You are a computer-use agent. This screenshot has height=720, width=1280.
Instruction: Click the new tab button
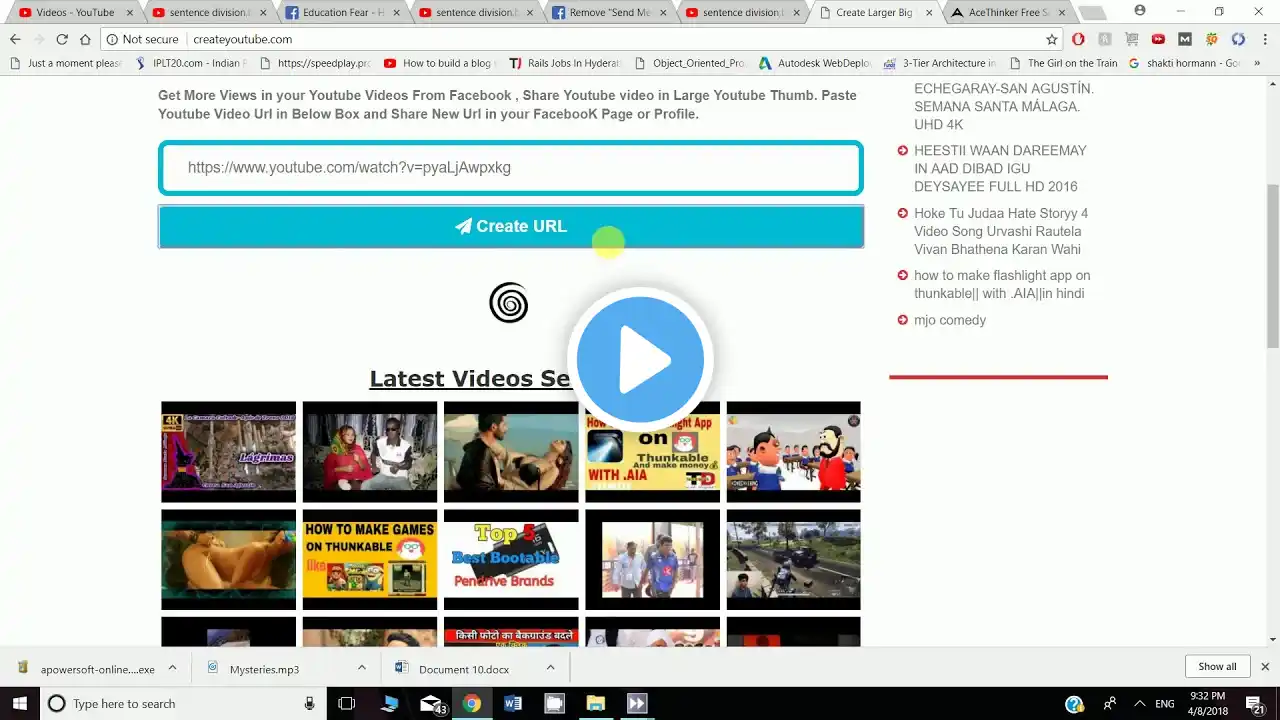1093,13
